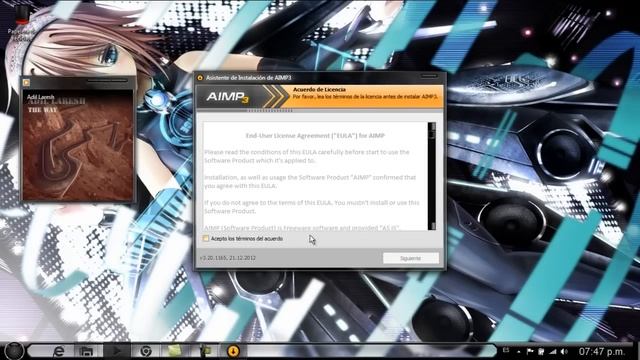Image resolution: width=640 pixels, height=360 pixels.
Task: Check 'Acepto los términos del acuerdo' box
Action: pos(206,238)
